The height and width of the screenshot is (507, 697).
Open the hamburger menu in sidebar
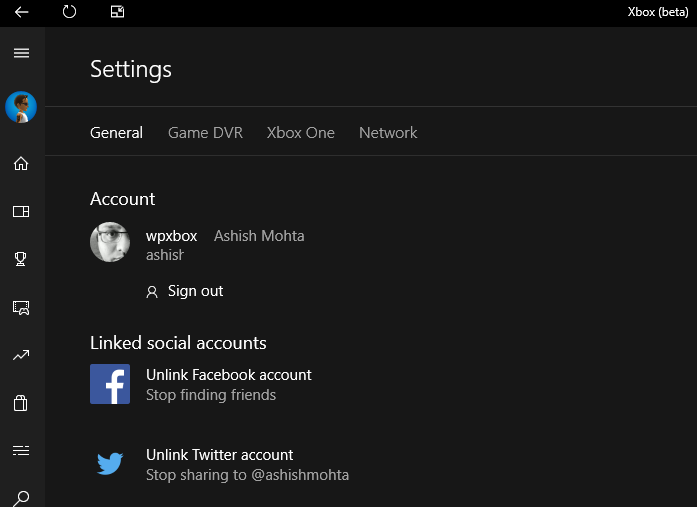21,53
